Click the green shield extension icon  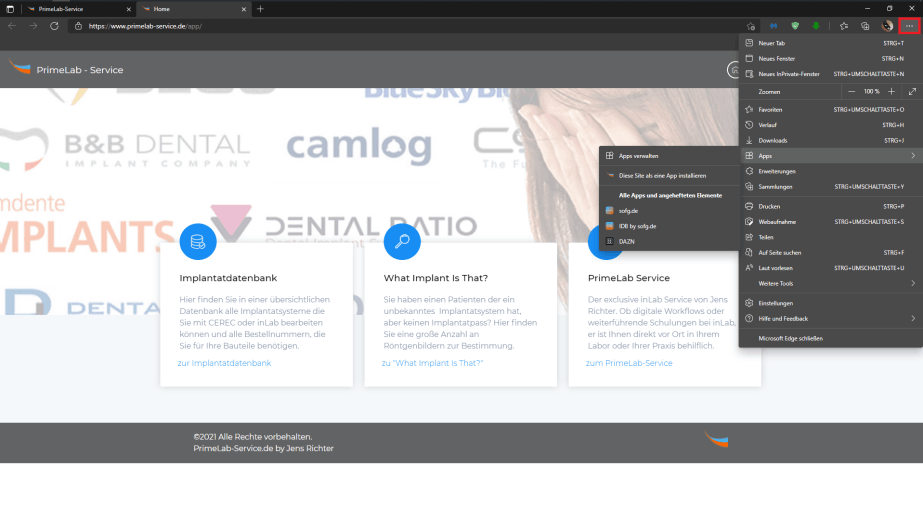tap(795, 26)
